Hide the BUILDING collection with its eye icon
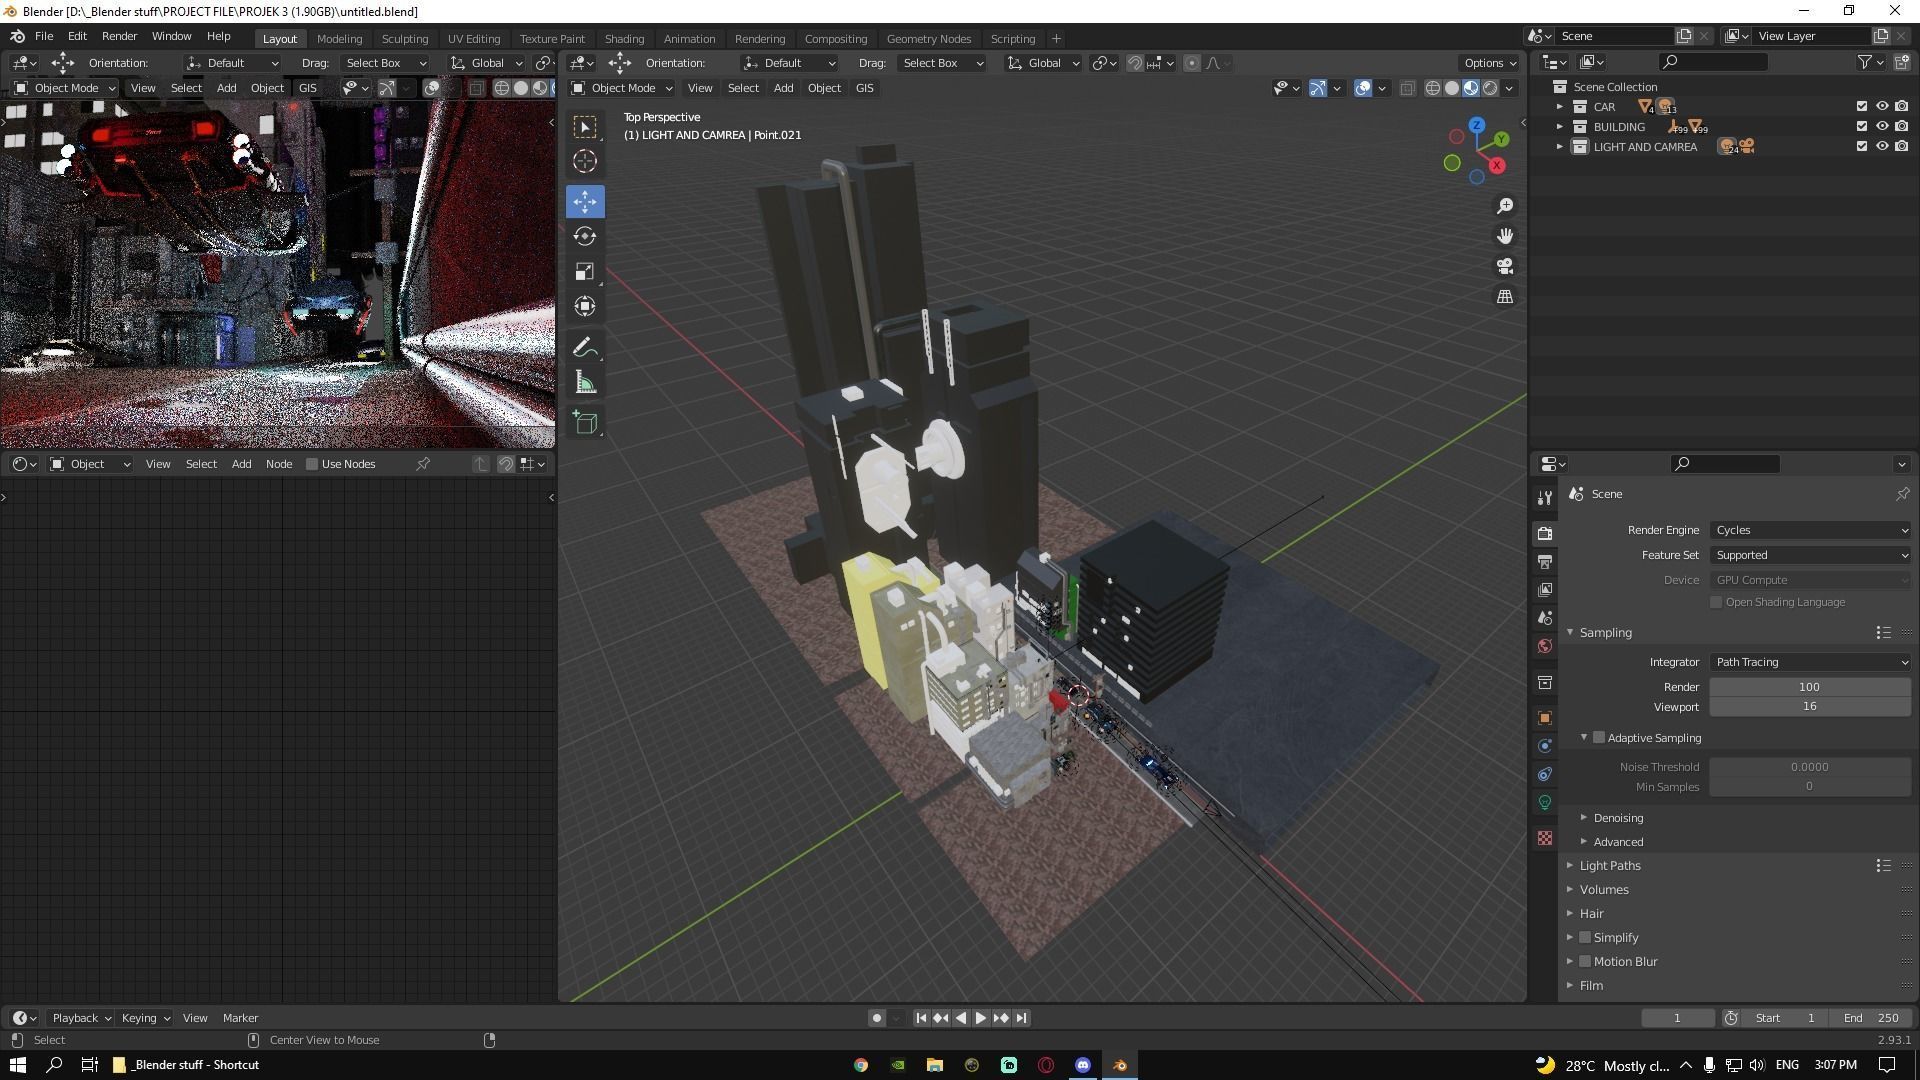The image size is (1920, 1080). tap(1881, 127)
